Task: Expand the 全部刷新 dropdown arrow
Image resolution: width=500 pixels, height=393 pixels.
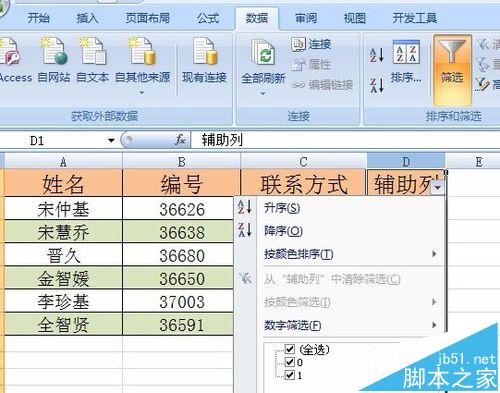Action: pyautogui.click(x=263, y=94)
